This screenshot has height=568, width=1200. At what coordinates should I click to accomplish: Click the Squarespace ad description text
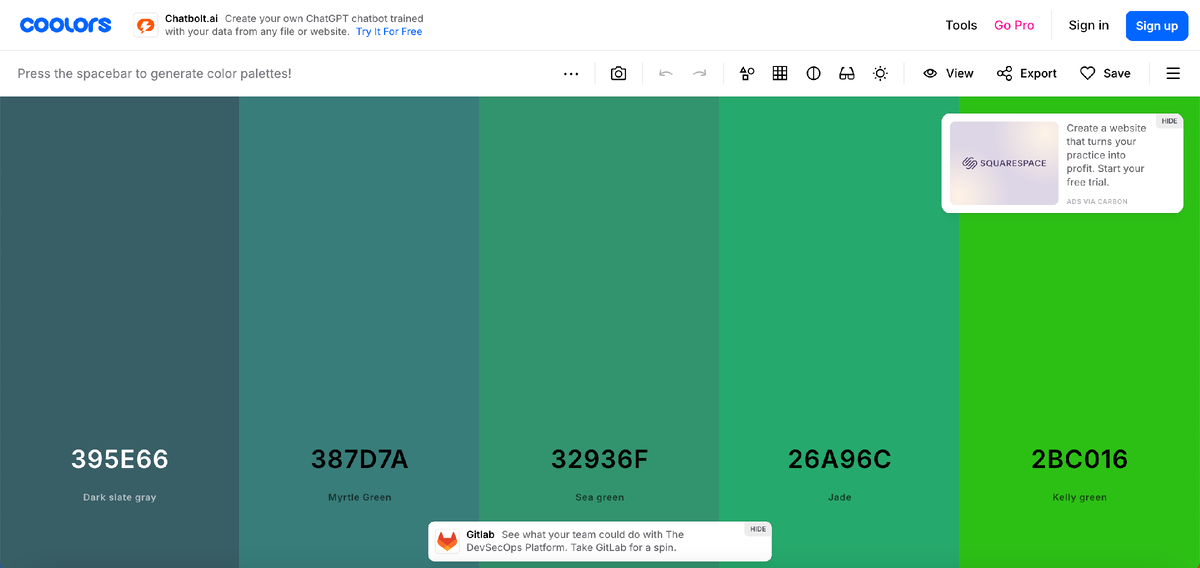(1106, 155)
